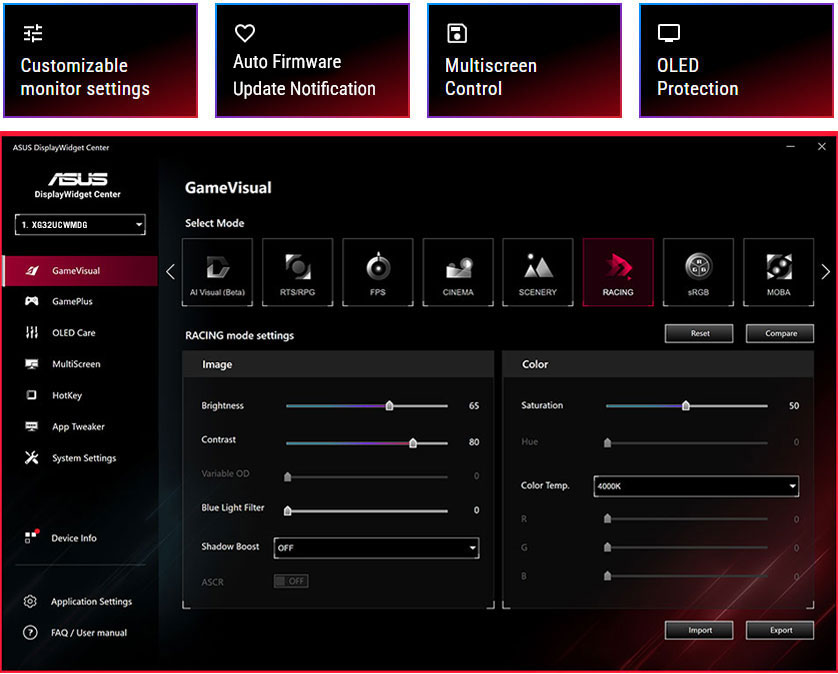Open GamePlus in the sidebar
Viewport: 838px width, 674px height.
click(x=72, y=301)
